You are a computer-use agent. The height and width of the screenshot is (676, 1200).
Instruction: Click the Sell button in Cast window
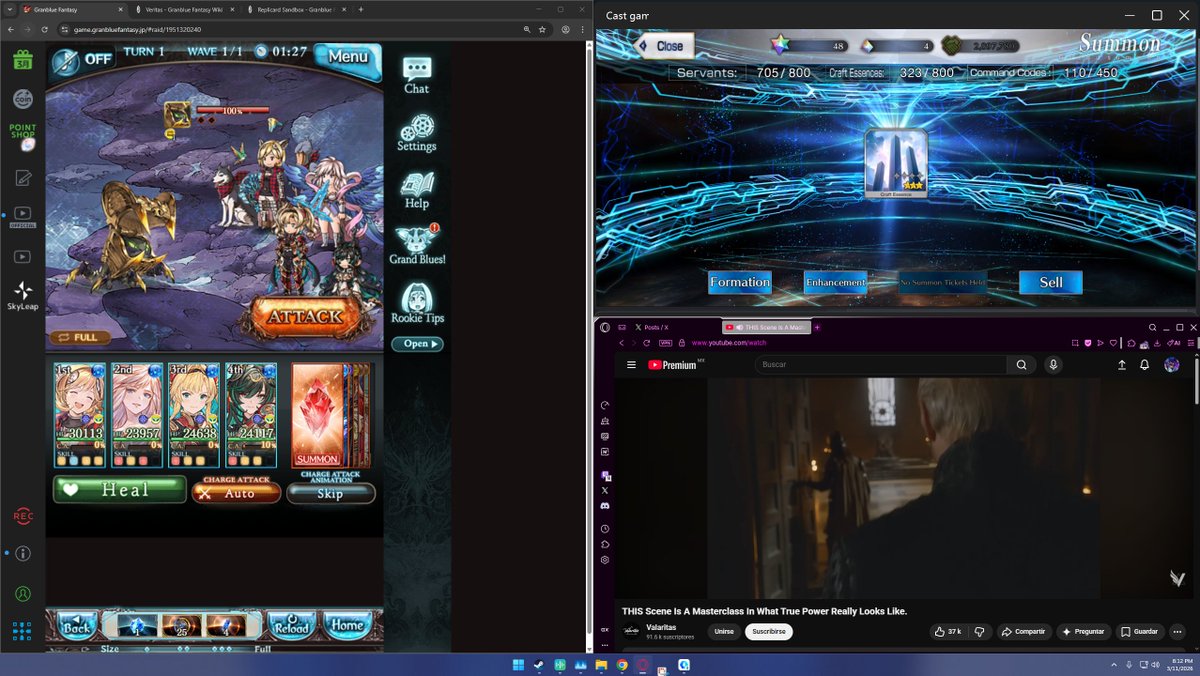1051,282
